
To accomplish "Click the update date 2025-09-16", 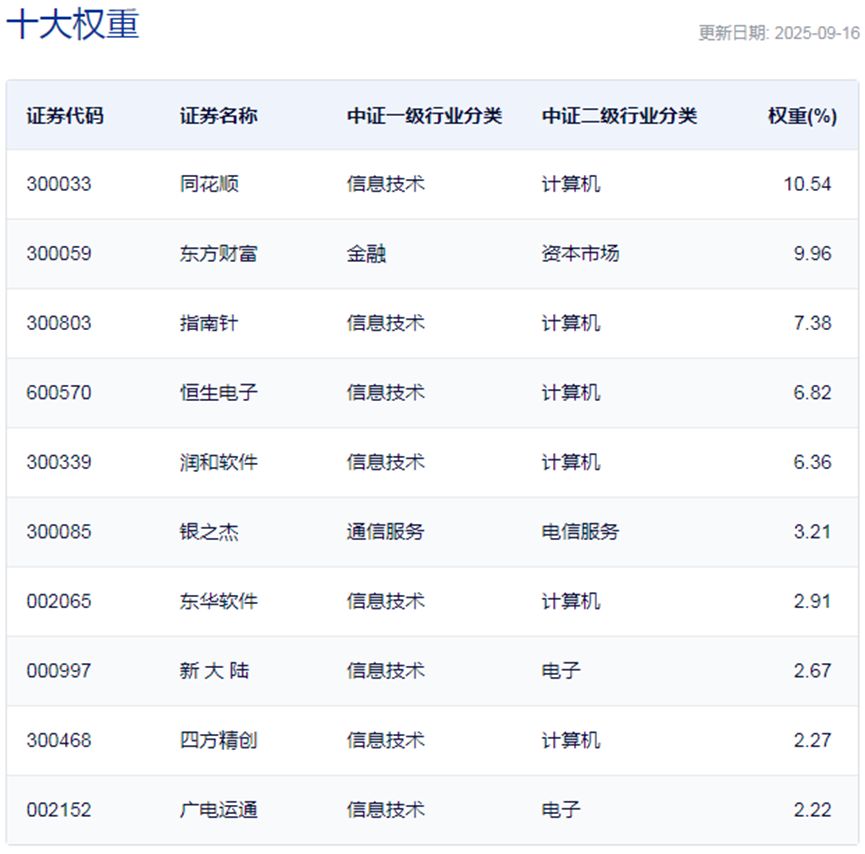I will tap(817, 33).
